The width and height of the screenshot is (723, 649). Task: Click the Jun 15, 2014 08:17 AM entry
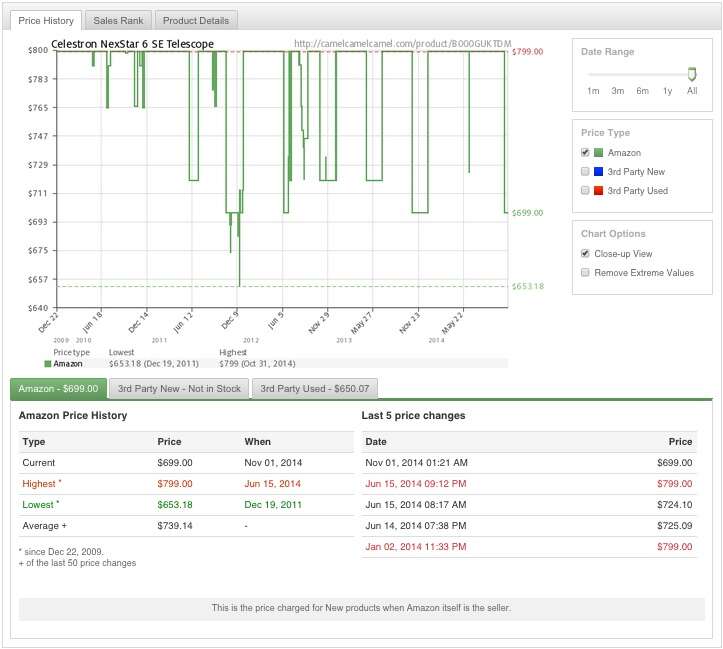tap(416, 505)
